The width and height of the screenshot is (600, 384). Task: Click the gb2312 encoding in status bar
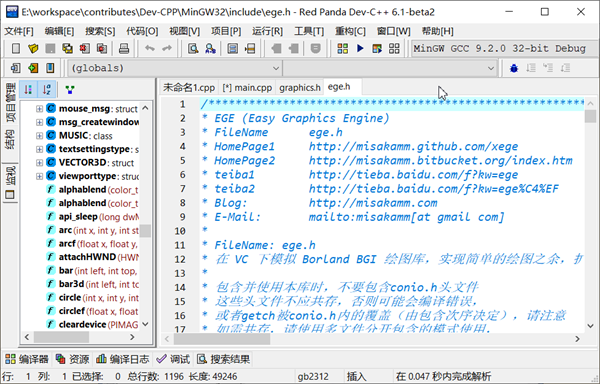tap(313, 376)
